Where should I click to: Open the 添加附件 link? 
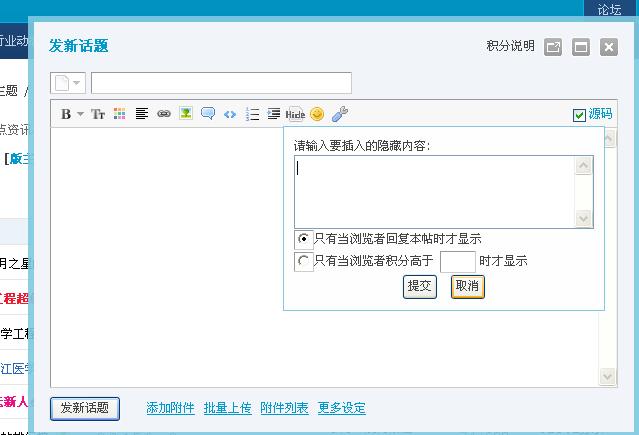point(170,408)
